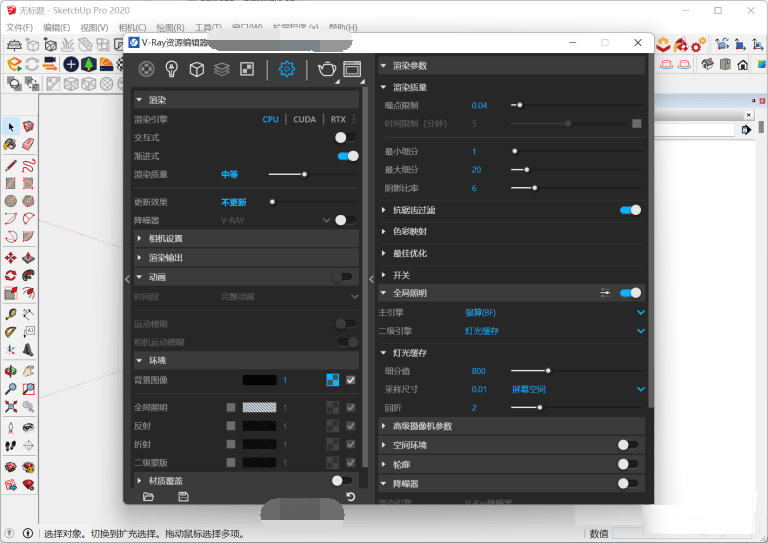Click the house icon in SketchUp toolbar

743,65
